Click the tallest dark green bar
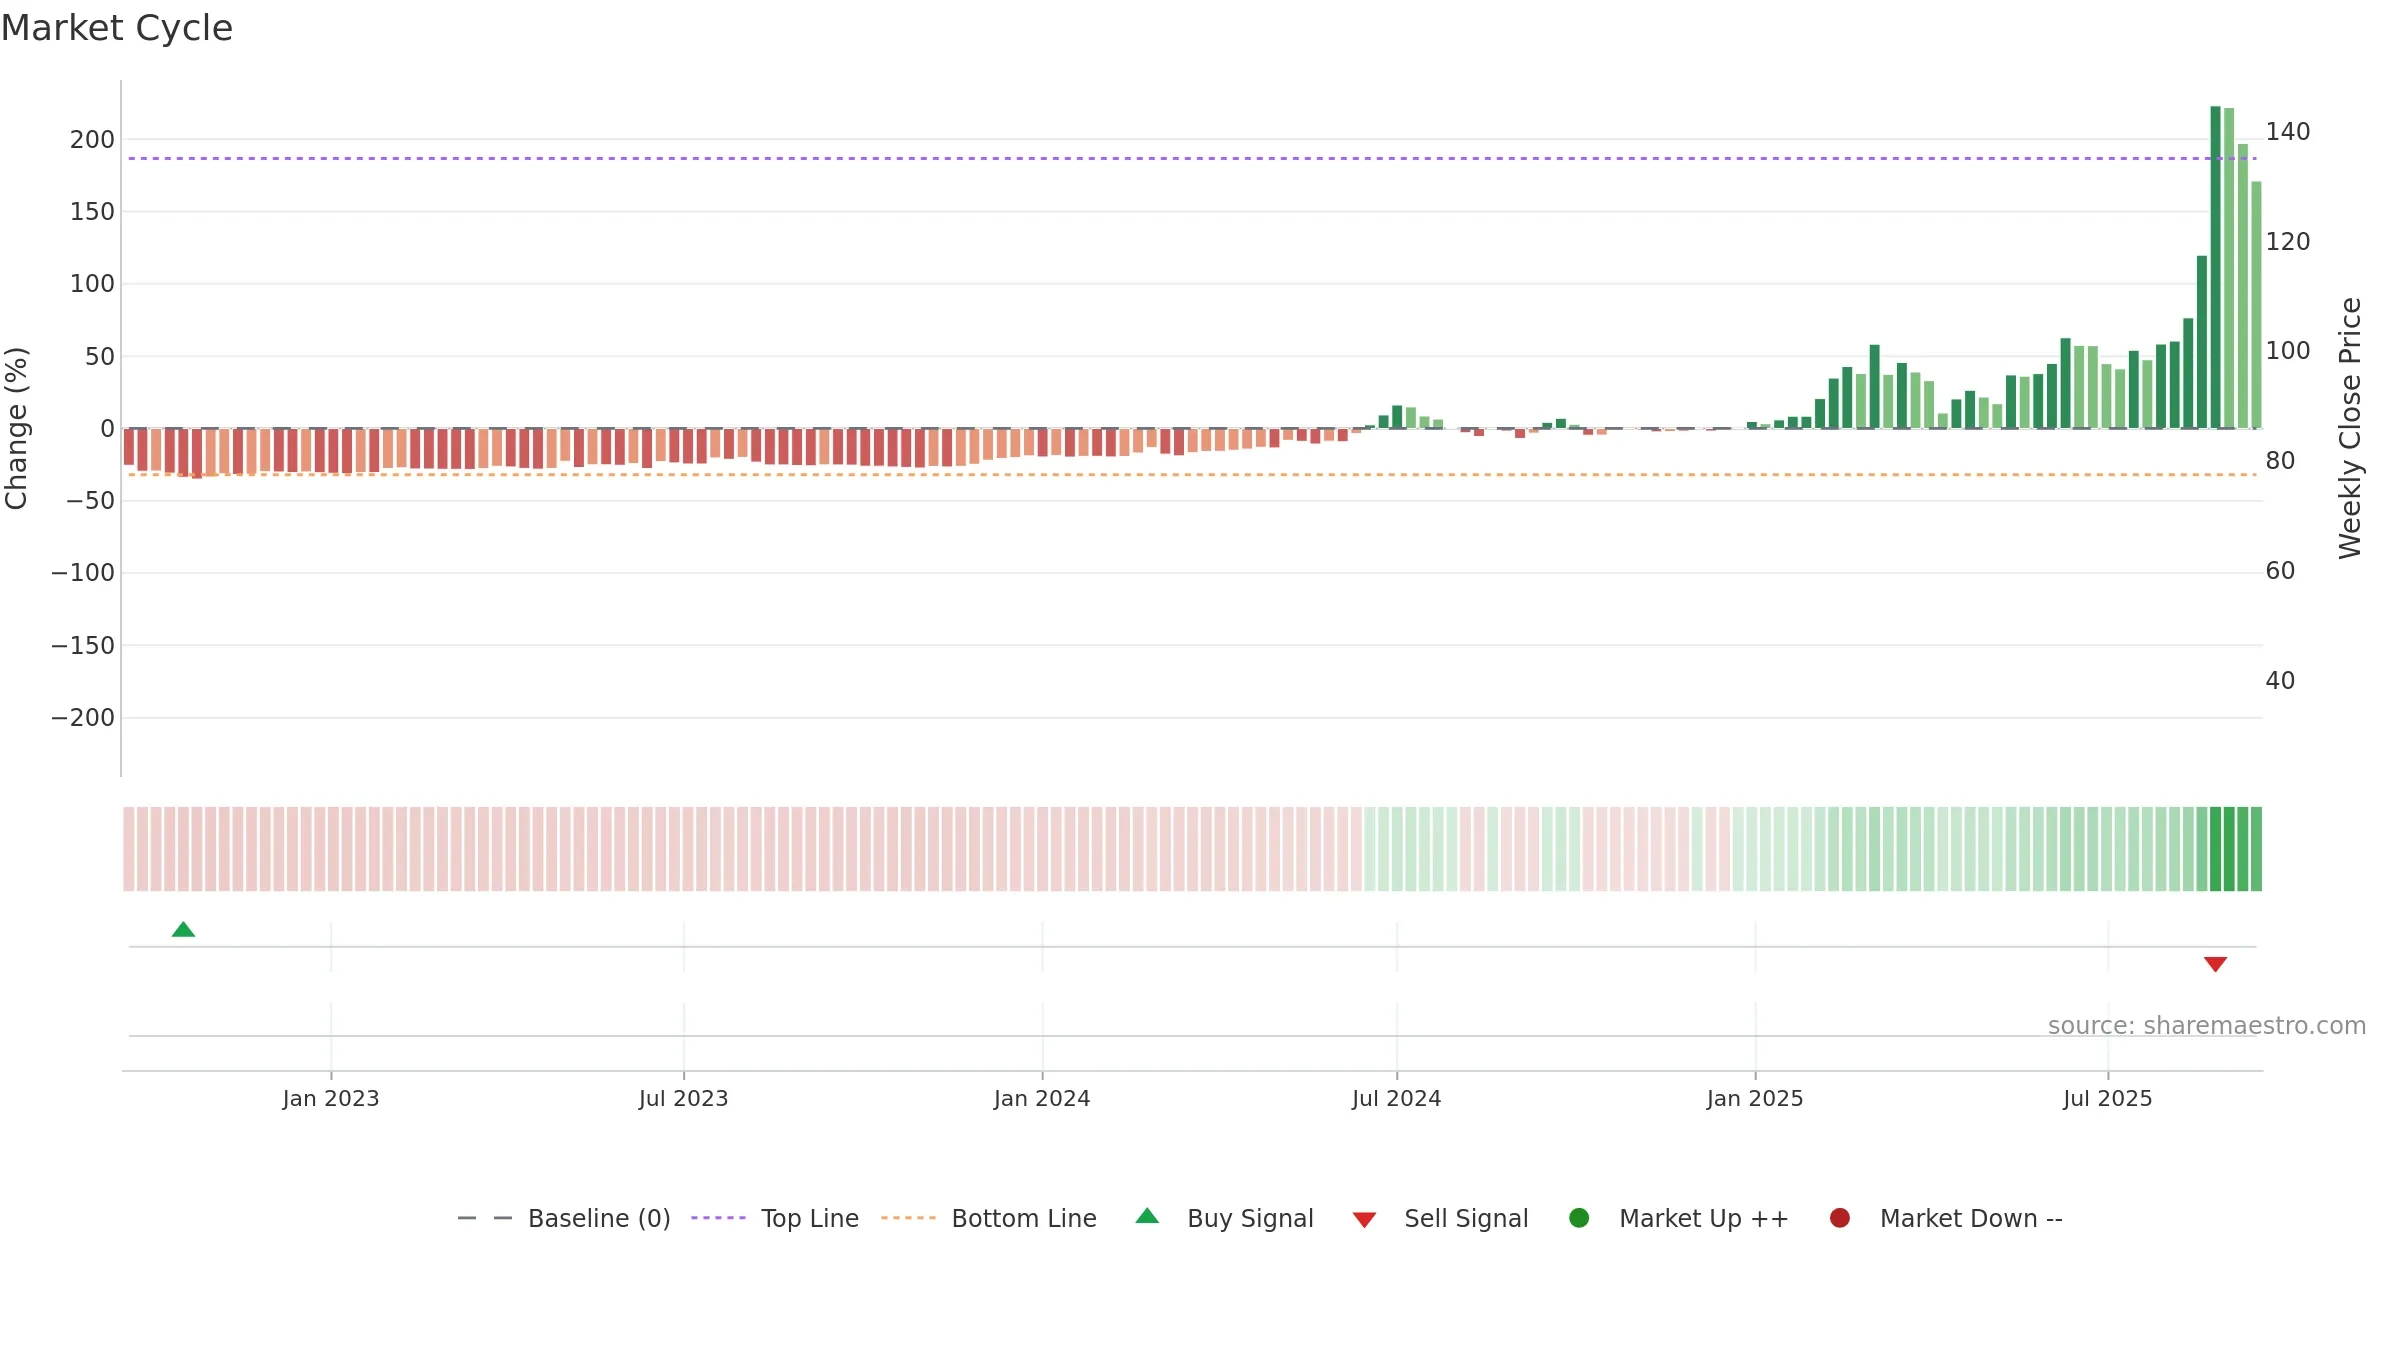This screenshot has height=1350, width=2400. pos(2215,267)
